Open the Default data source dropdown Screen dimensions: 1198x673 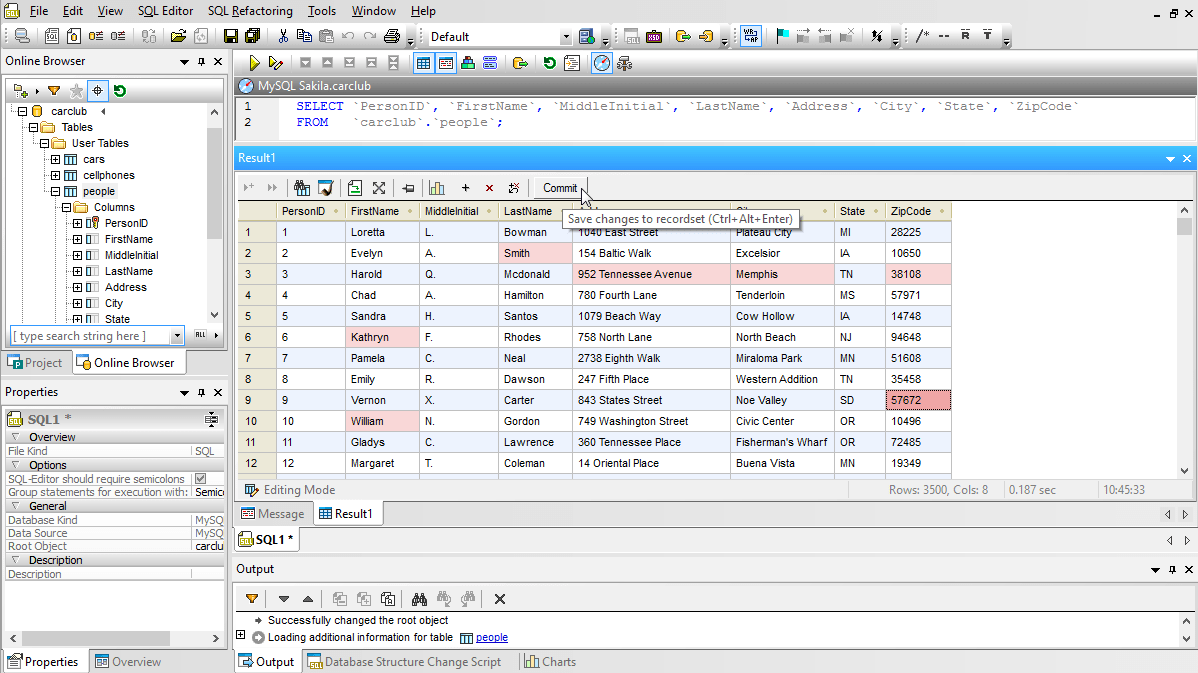point(566,37)
